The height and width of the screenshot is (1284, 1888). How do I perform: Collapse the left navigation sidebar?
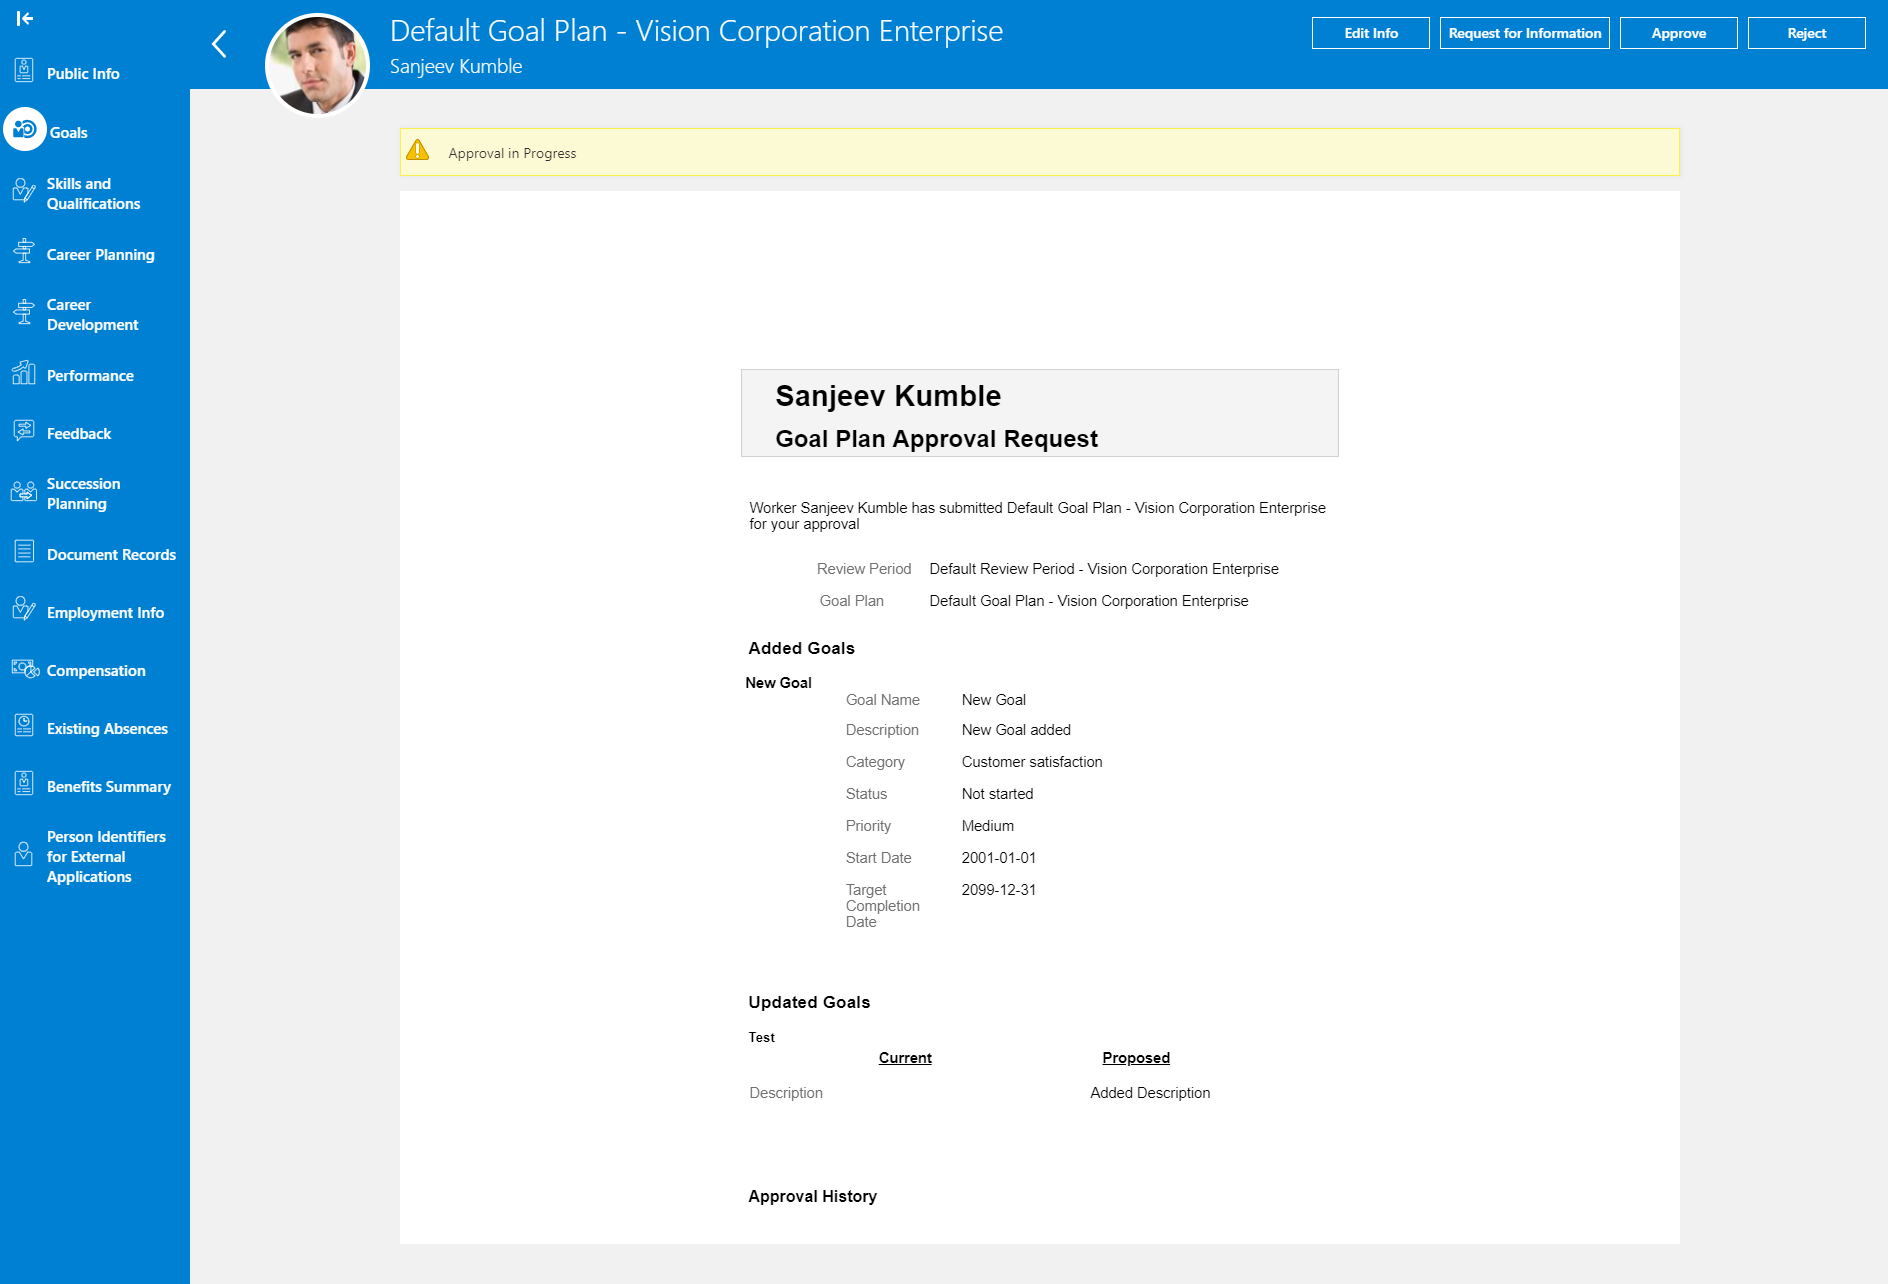[x=25, y=18]
